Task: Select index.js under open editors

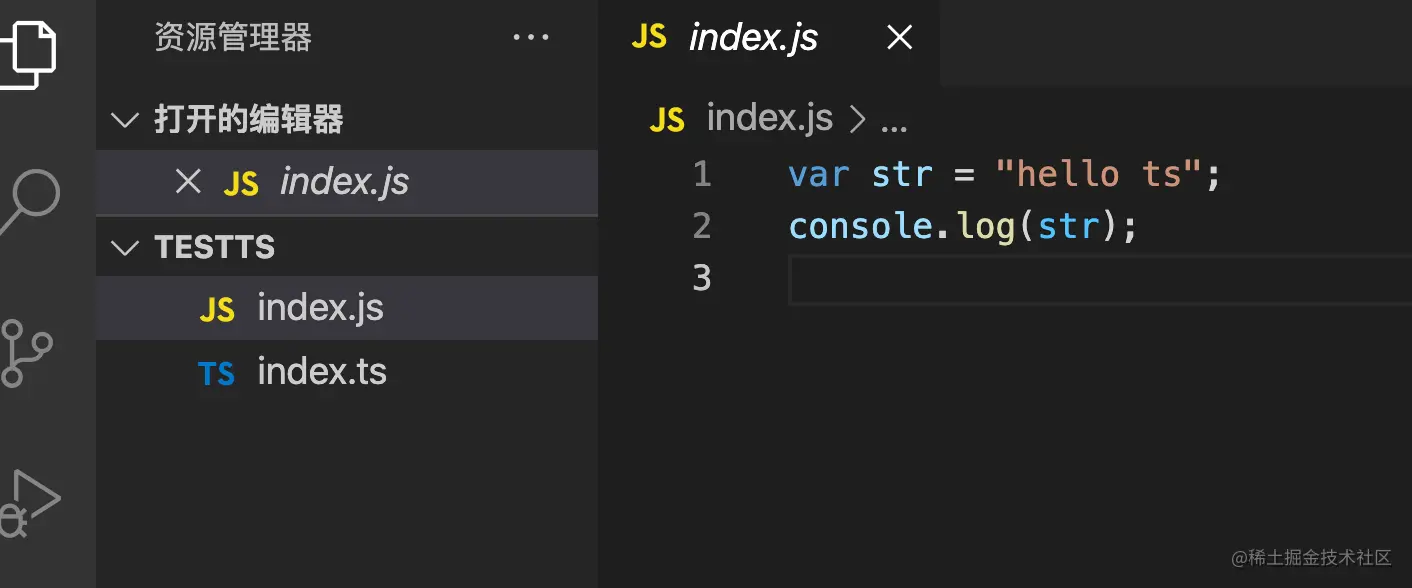Action: (x=344, y=182)
